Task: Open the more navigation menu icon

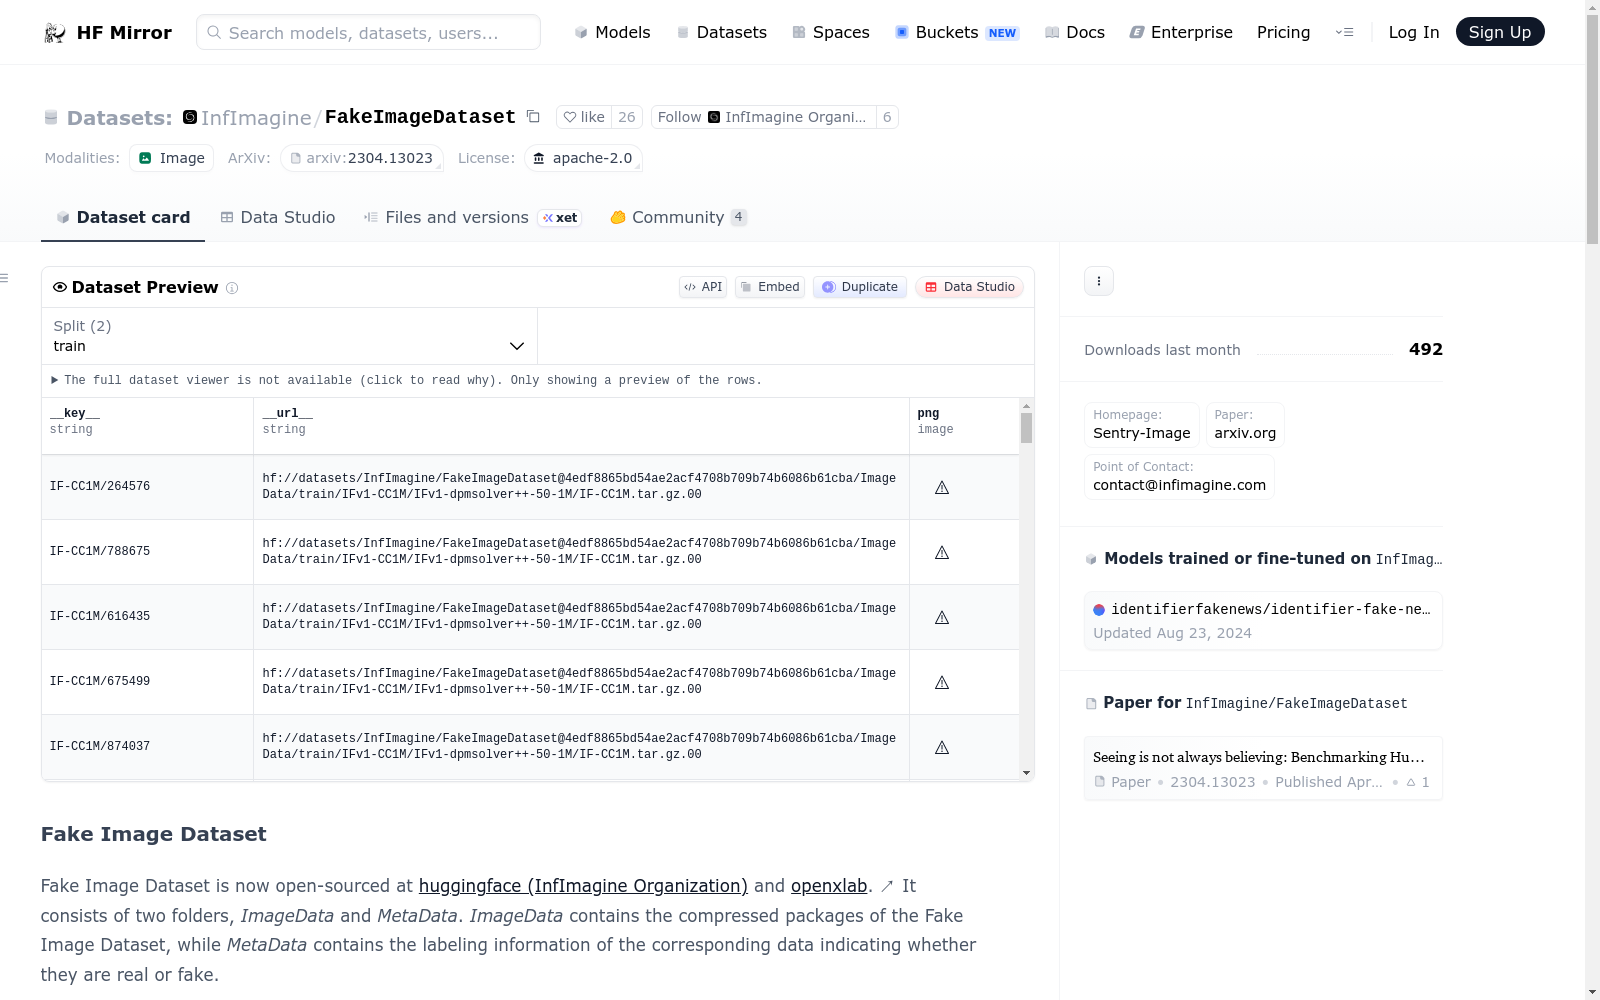Action: coord(1345,32)
